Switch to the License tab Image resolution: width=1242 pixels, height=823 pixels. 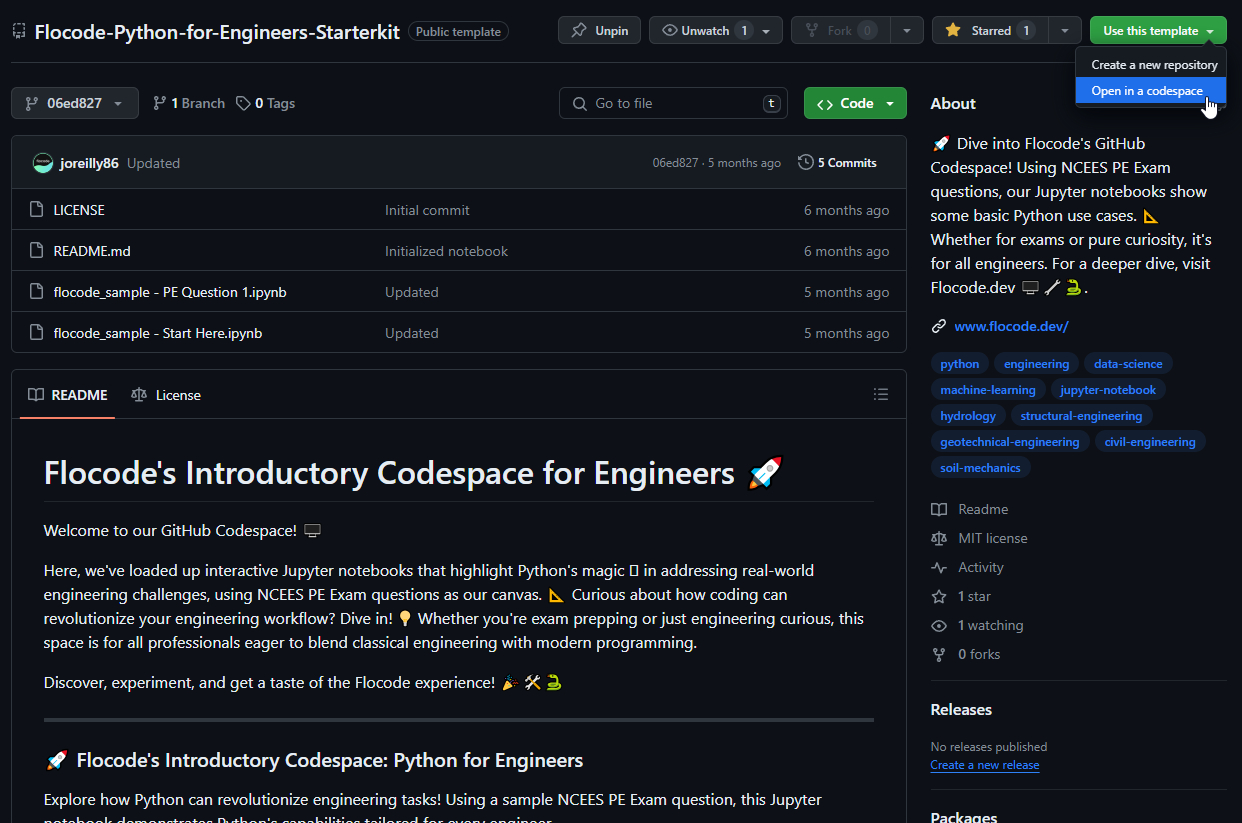[x=166, y=394]
